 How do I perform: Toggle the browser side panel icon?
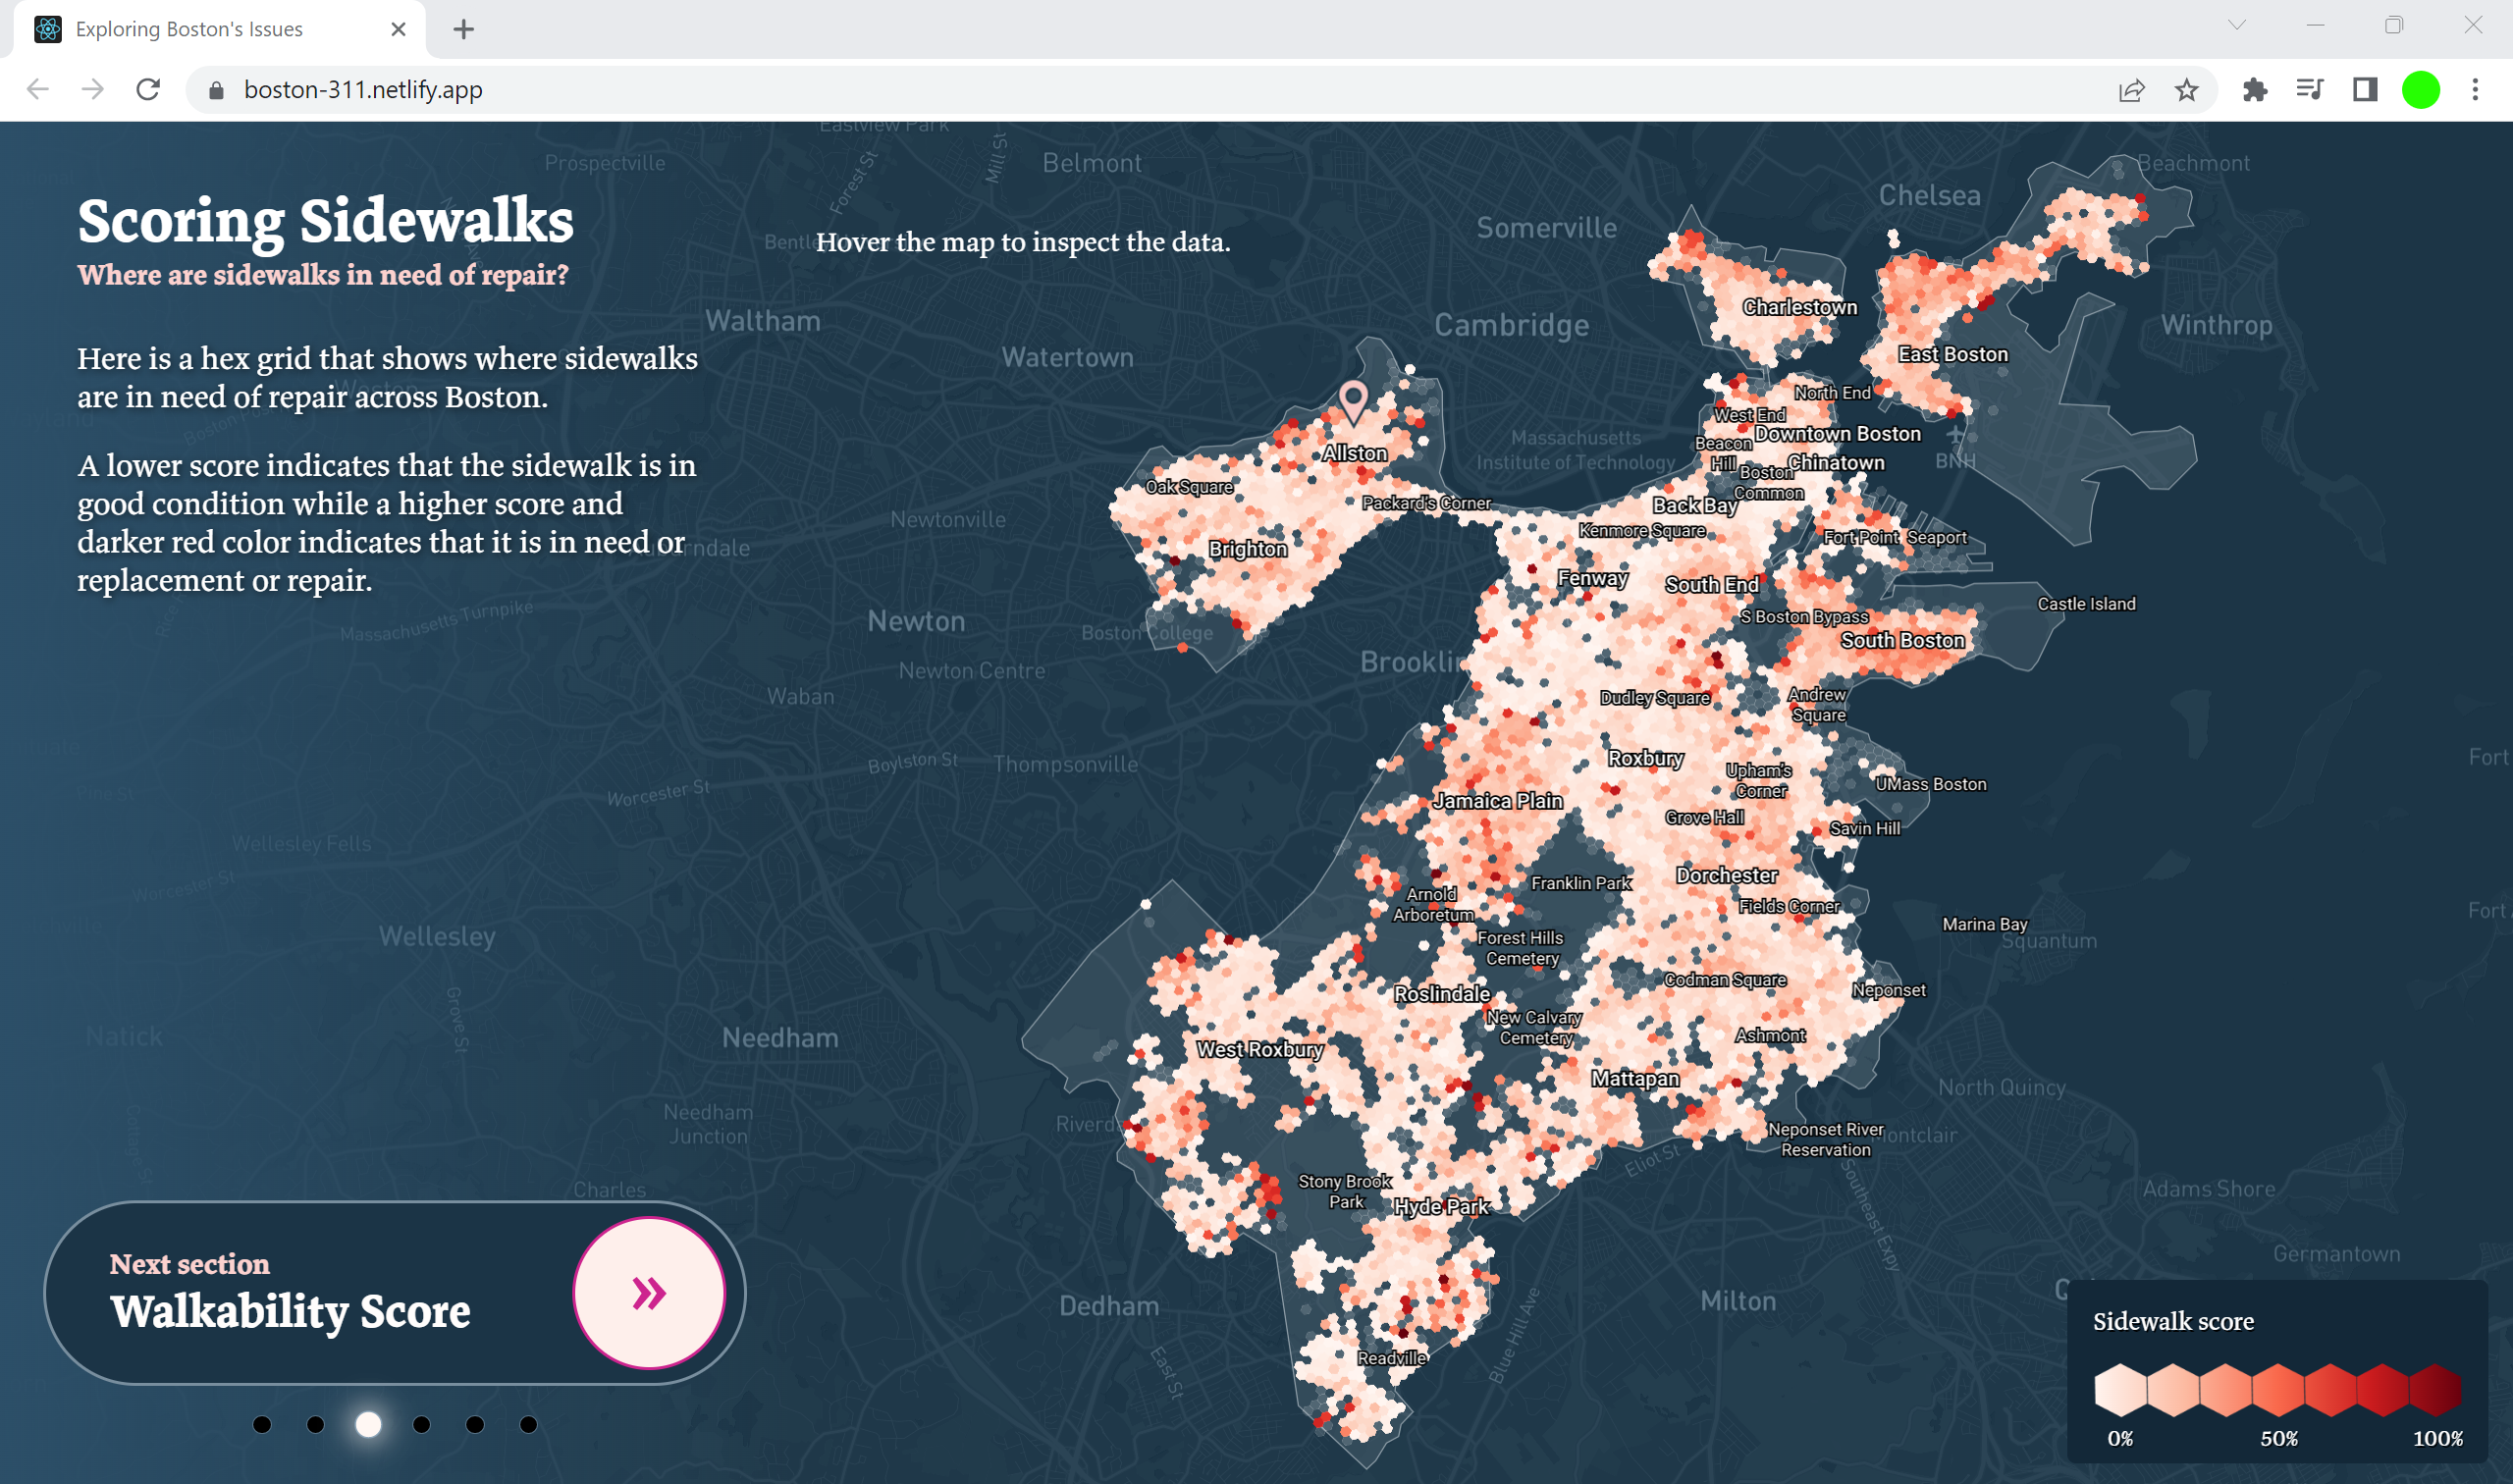coord(2364,90)
